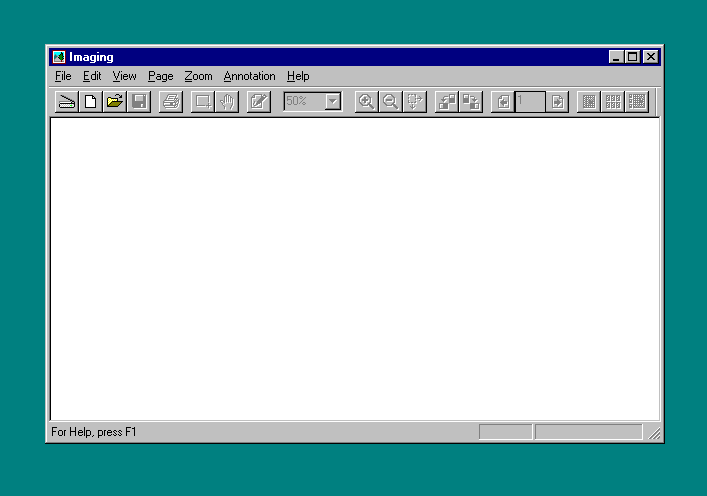Toggle the Annotation toolbox pencil icon
This screenshot has height=496, width=707.
click(x=259, y=101)
